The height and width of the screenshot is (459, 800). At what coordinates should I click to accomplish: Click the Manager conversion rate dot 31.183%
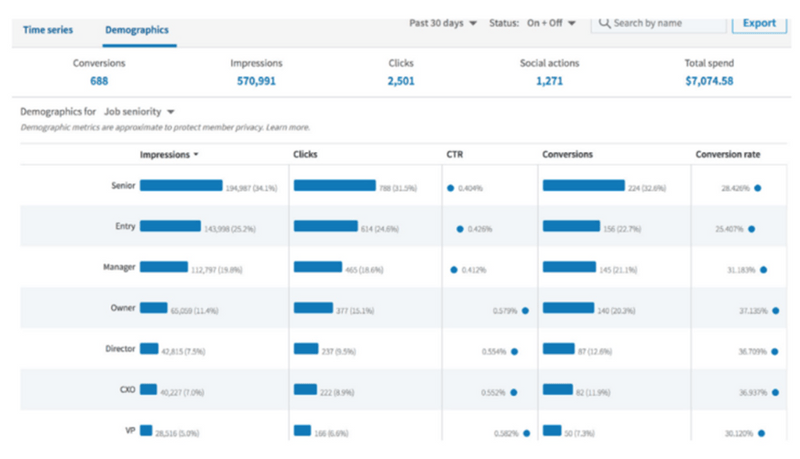tap(764, 270)
